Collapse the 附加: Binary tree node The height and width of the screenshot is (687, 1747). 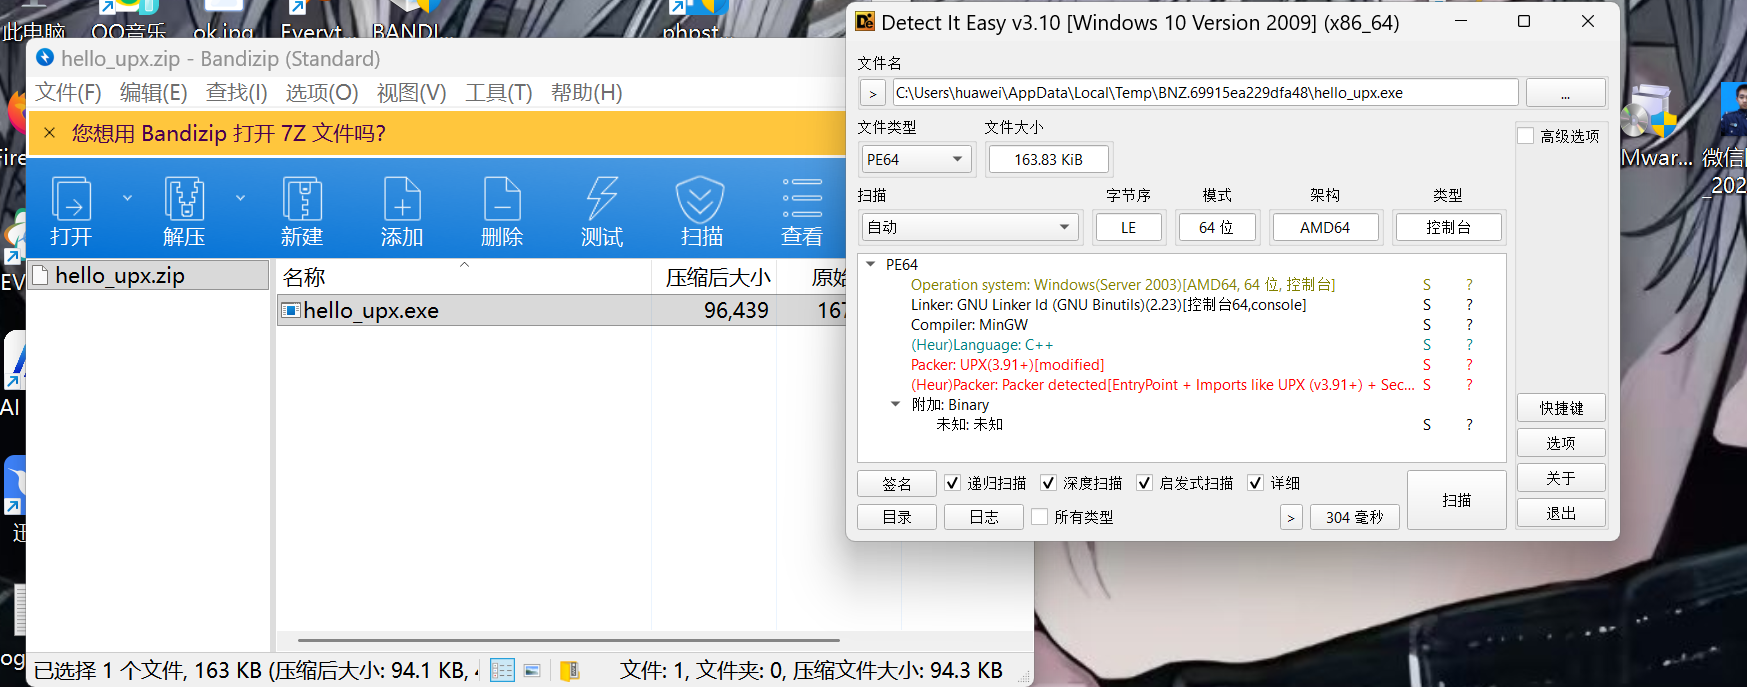click(896, 404)
